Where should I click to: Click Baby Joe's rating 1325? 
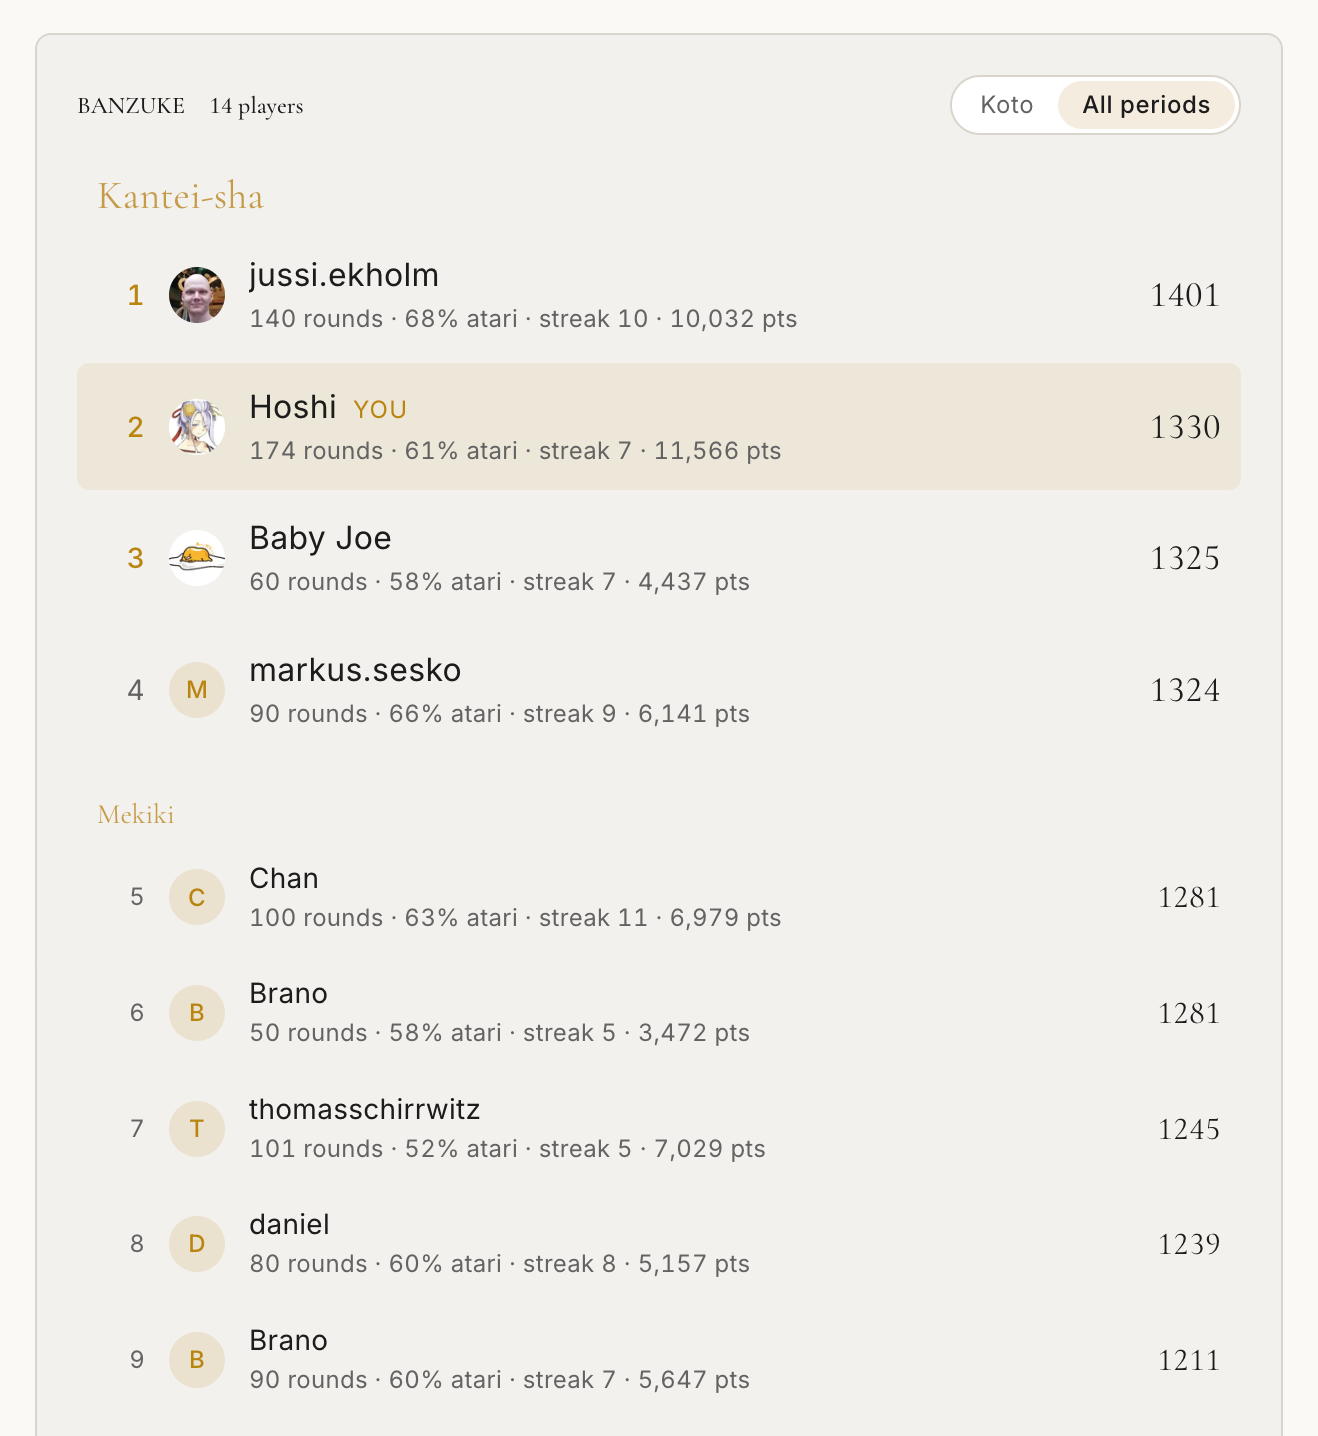pos(1185,558)
